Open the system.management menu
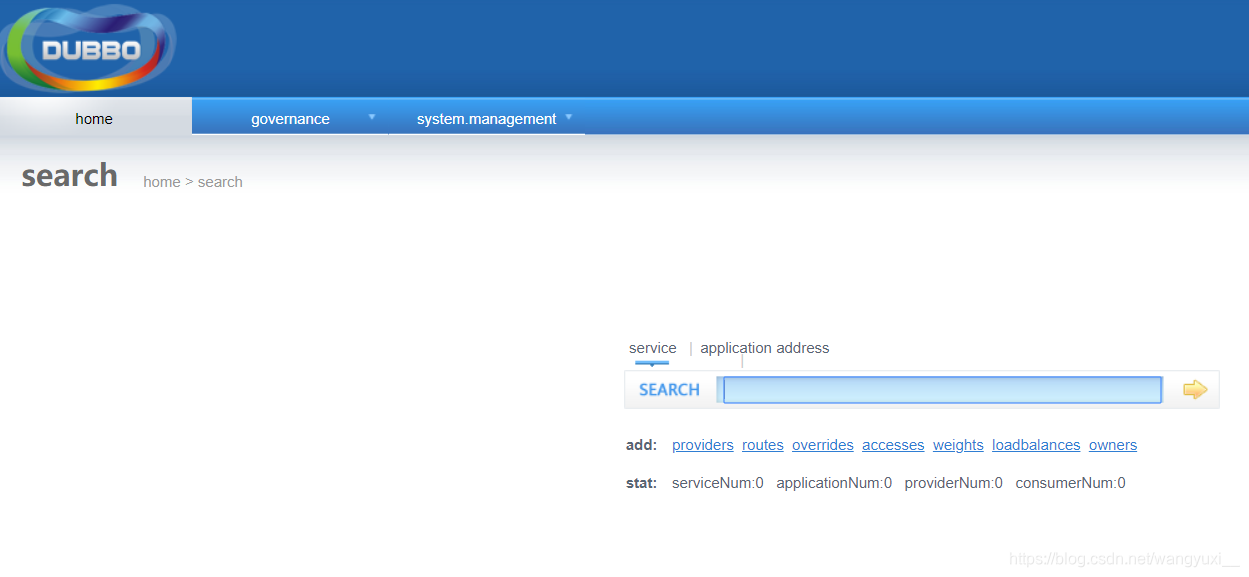This screenshot has width=1249, height=577. click(486, 118)
